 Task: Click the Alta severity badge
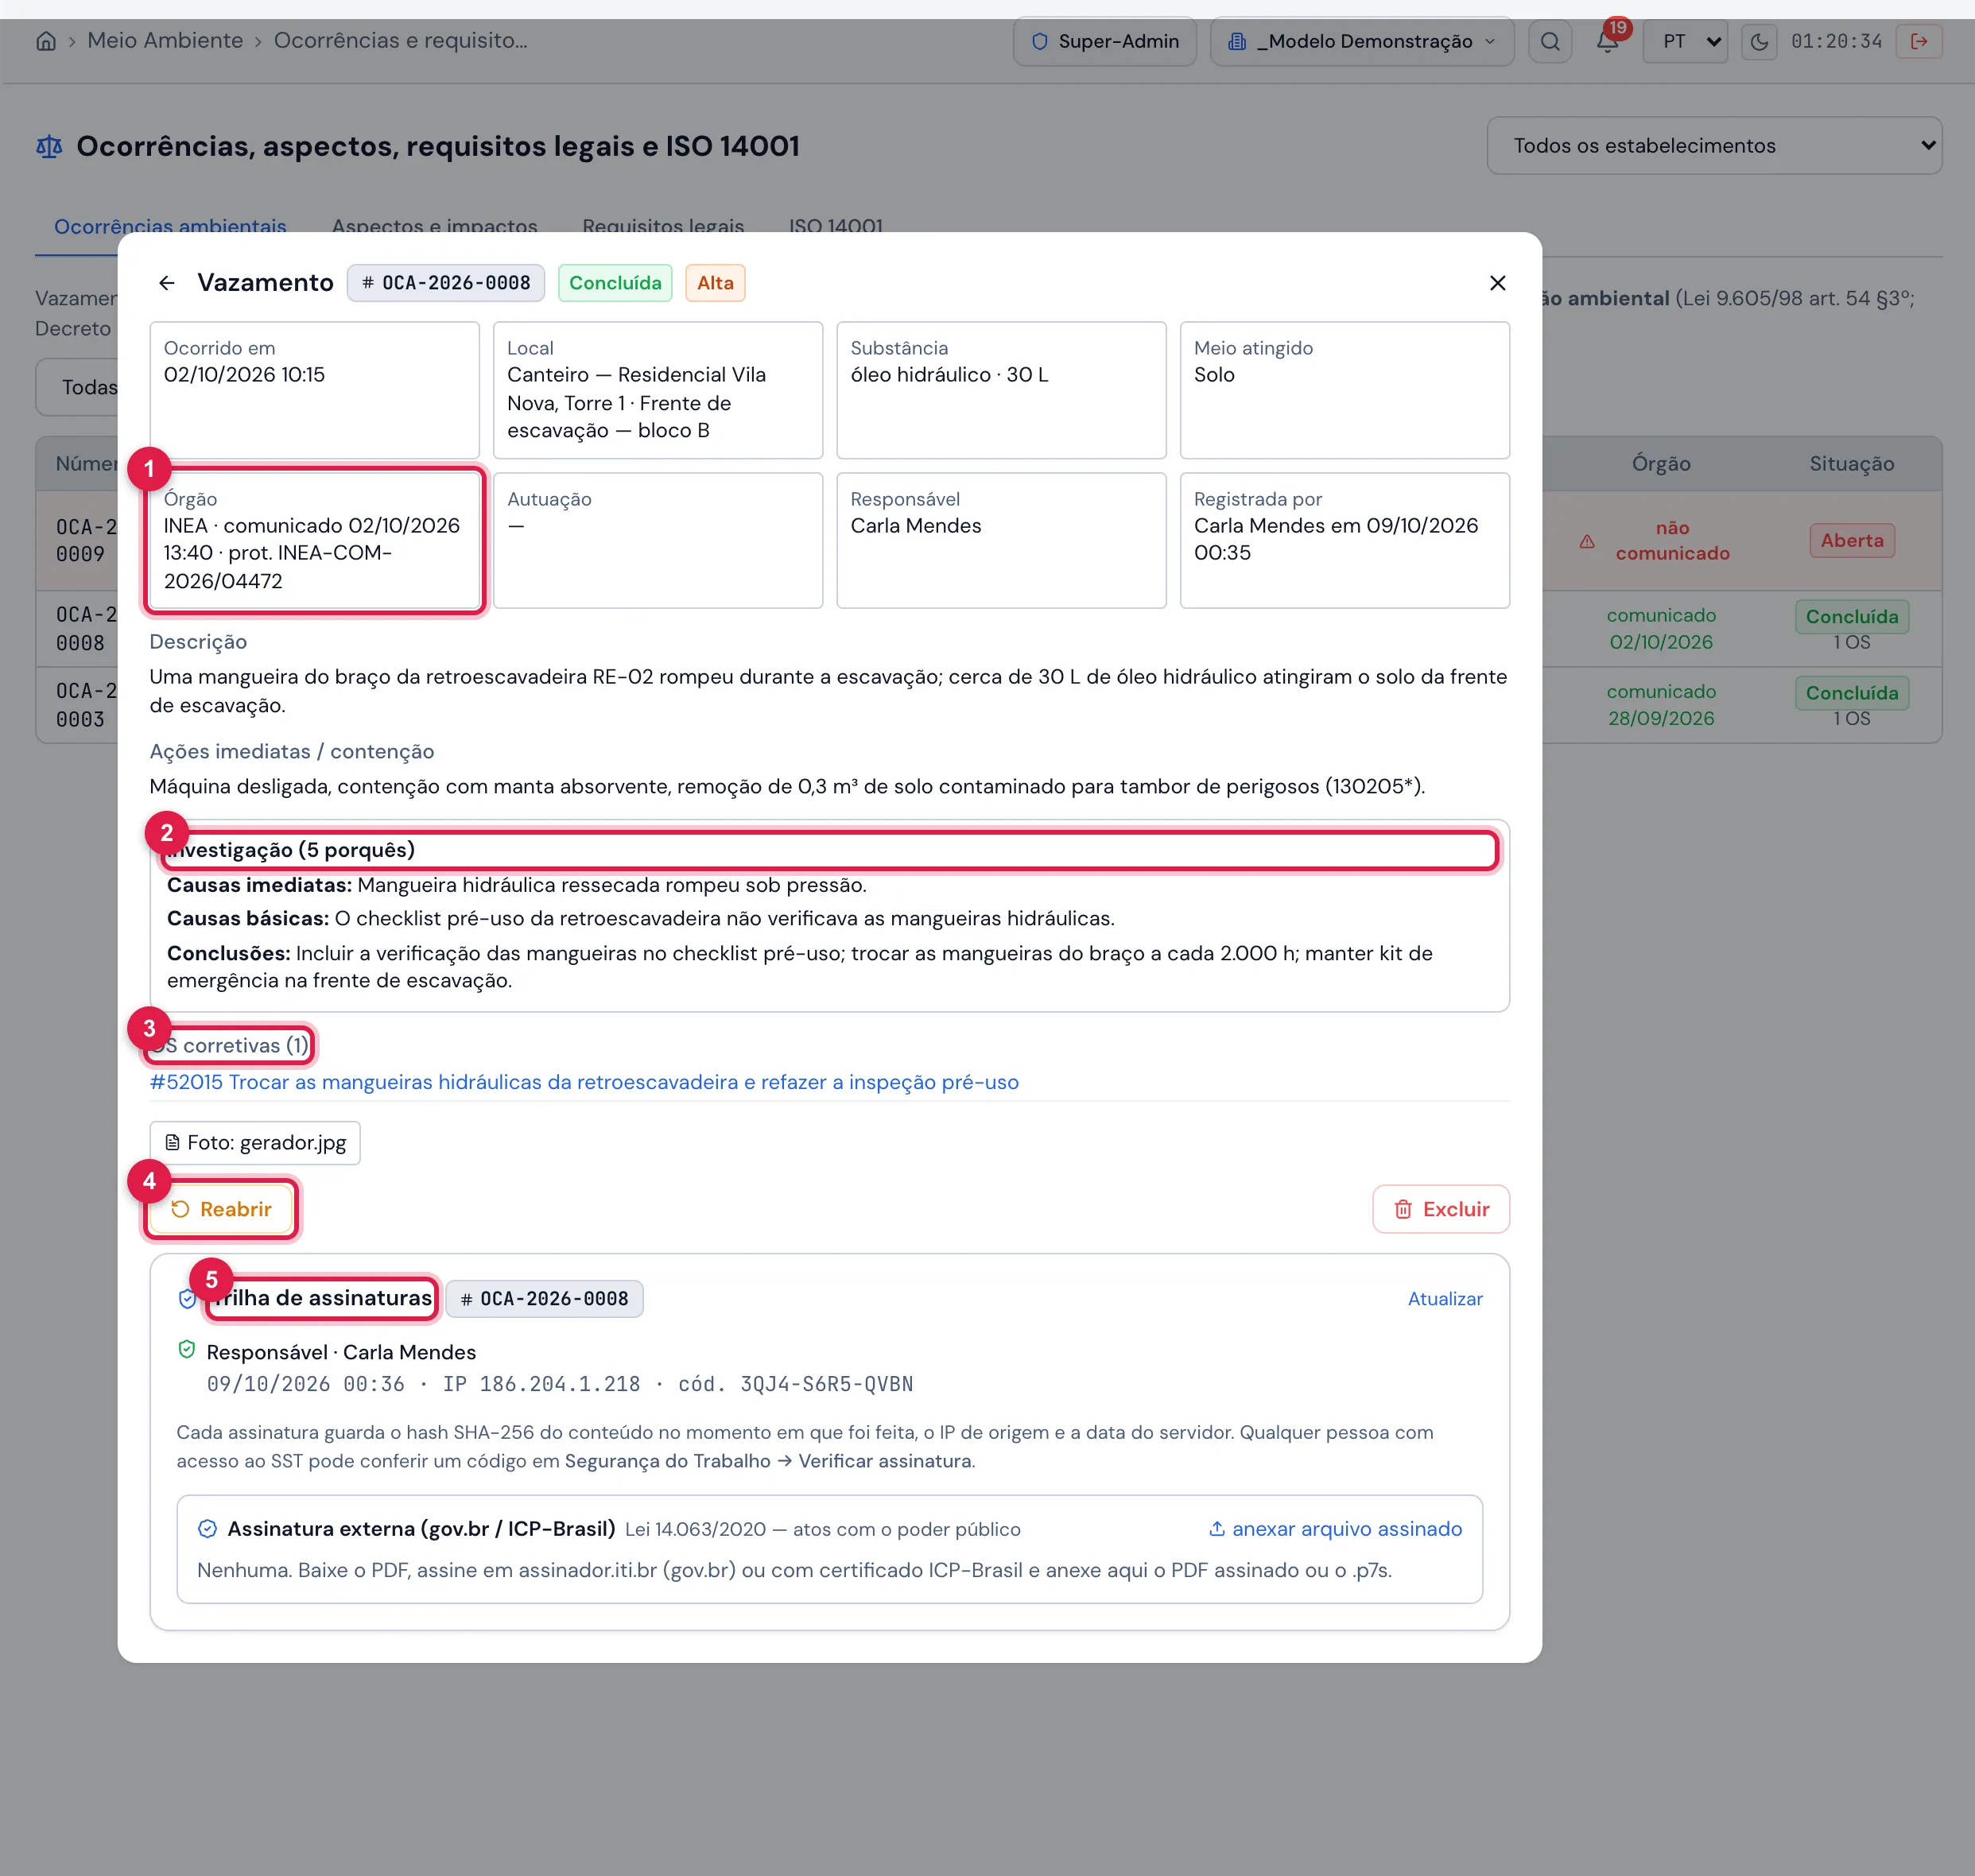[715, 283]
